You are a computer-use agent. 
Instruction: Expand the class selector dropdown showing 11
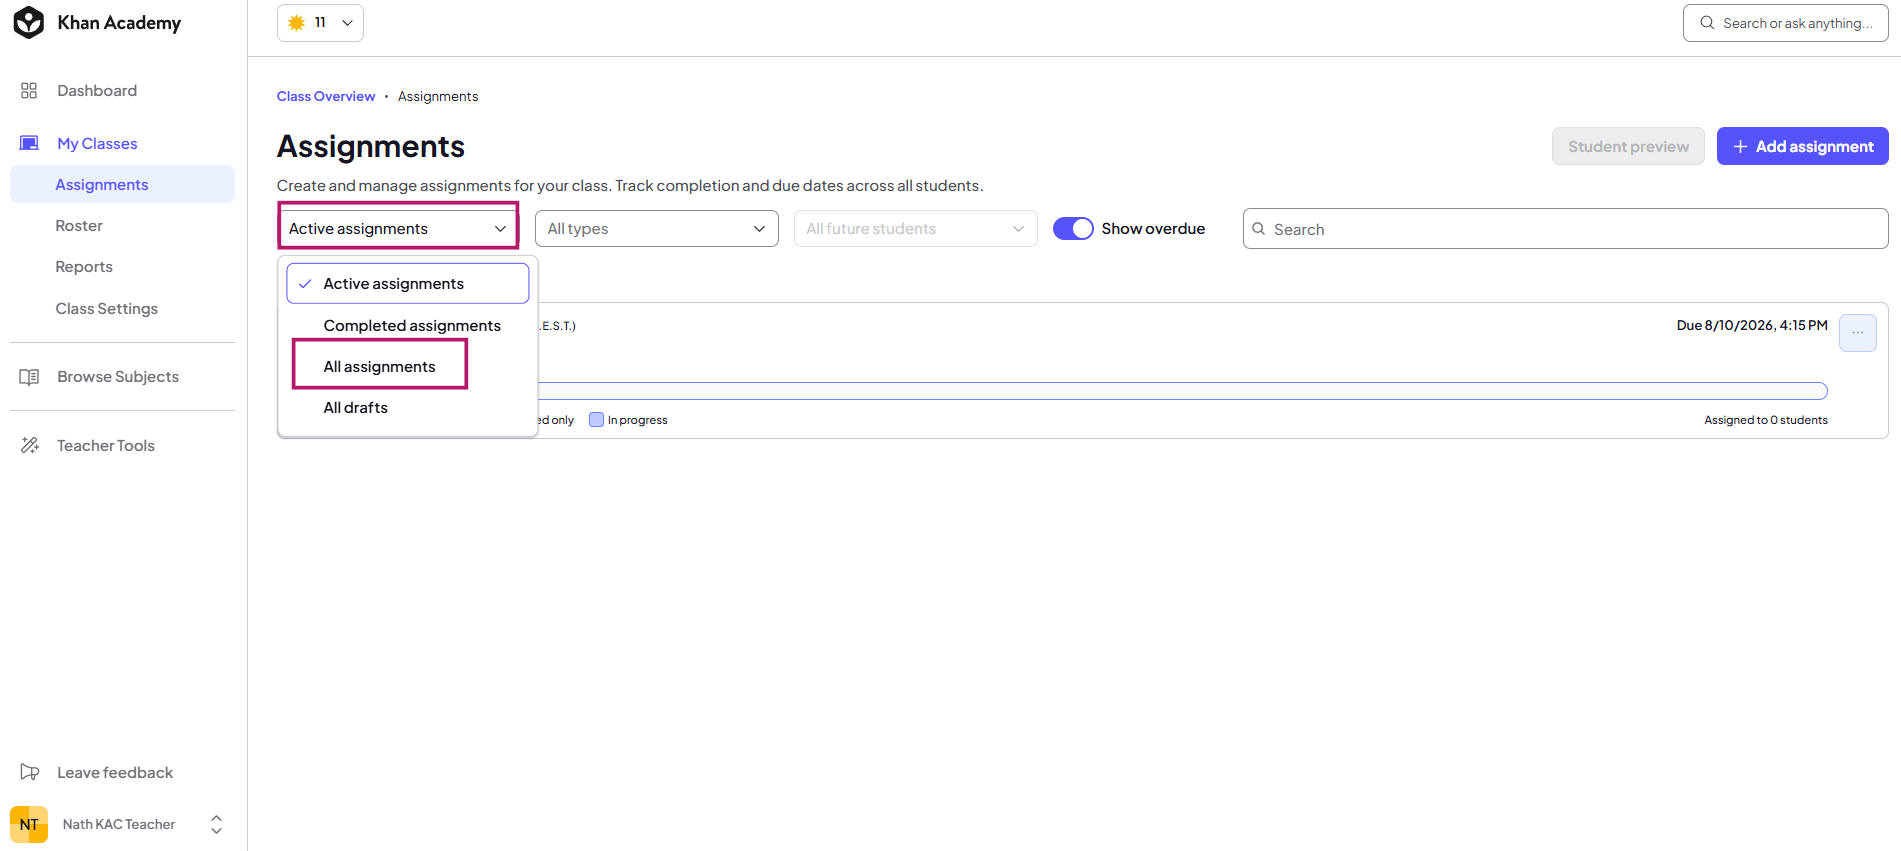click(320, 23)
